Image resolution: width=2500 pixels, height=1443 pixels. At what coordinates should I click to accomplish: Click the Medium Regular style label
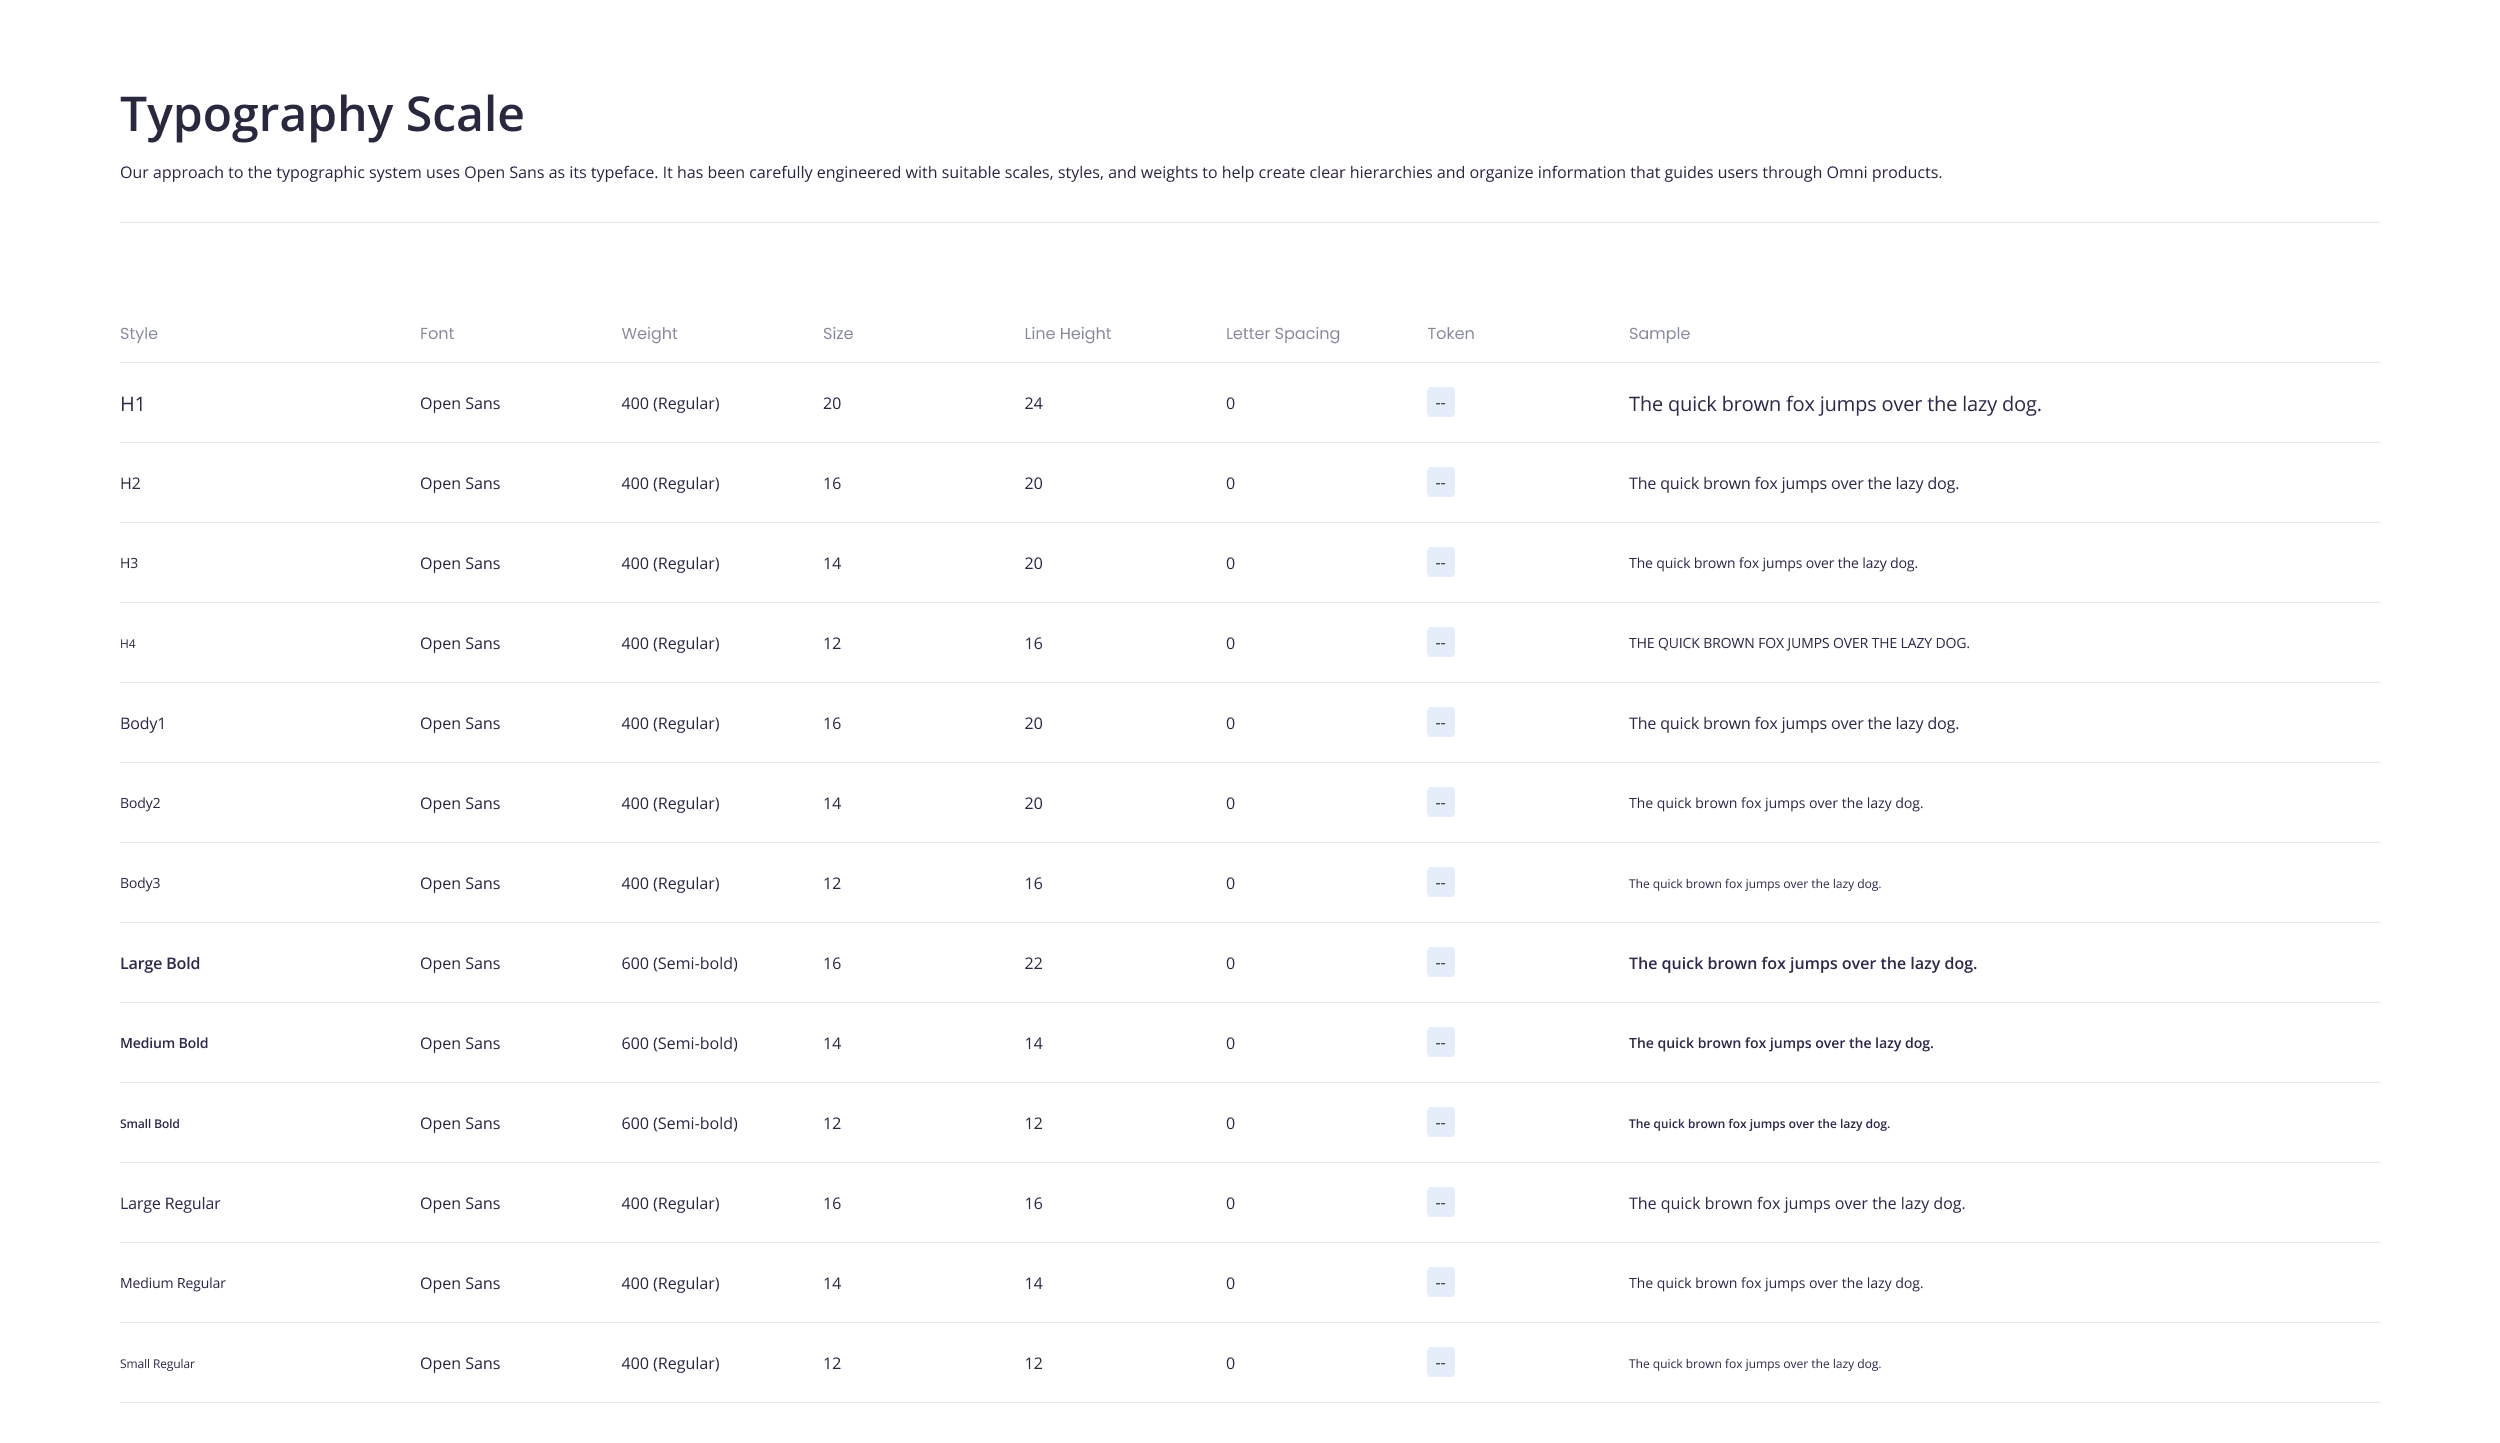point(172,1283)
